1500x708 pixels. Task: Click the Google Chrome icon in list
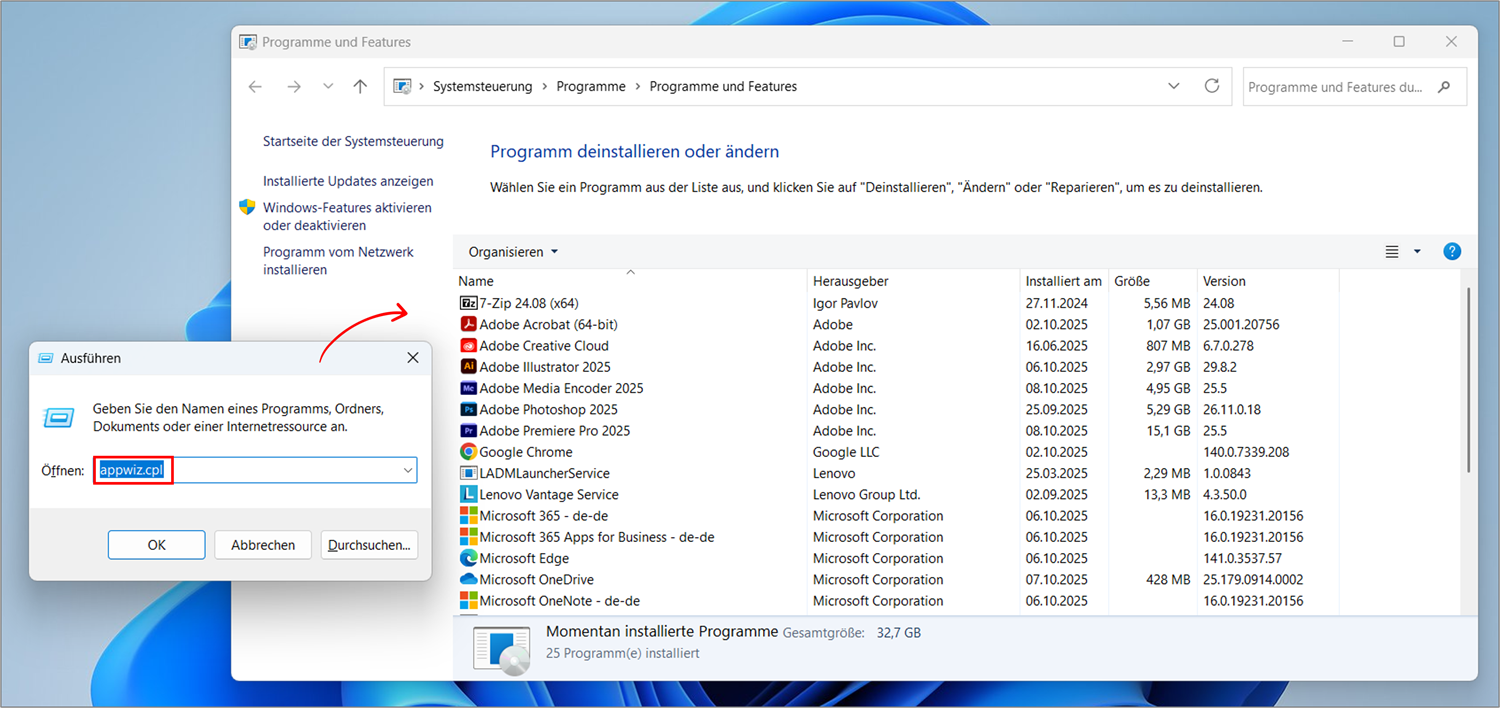(x=468, y=452)
